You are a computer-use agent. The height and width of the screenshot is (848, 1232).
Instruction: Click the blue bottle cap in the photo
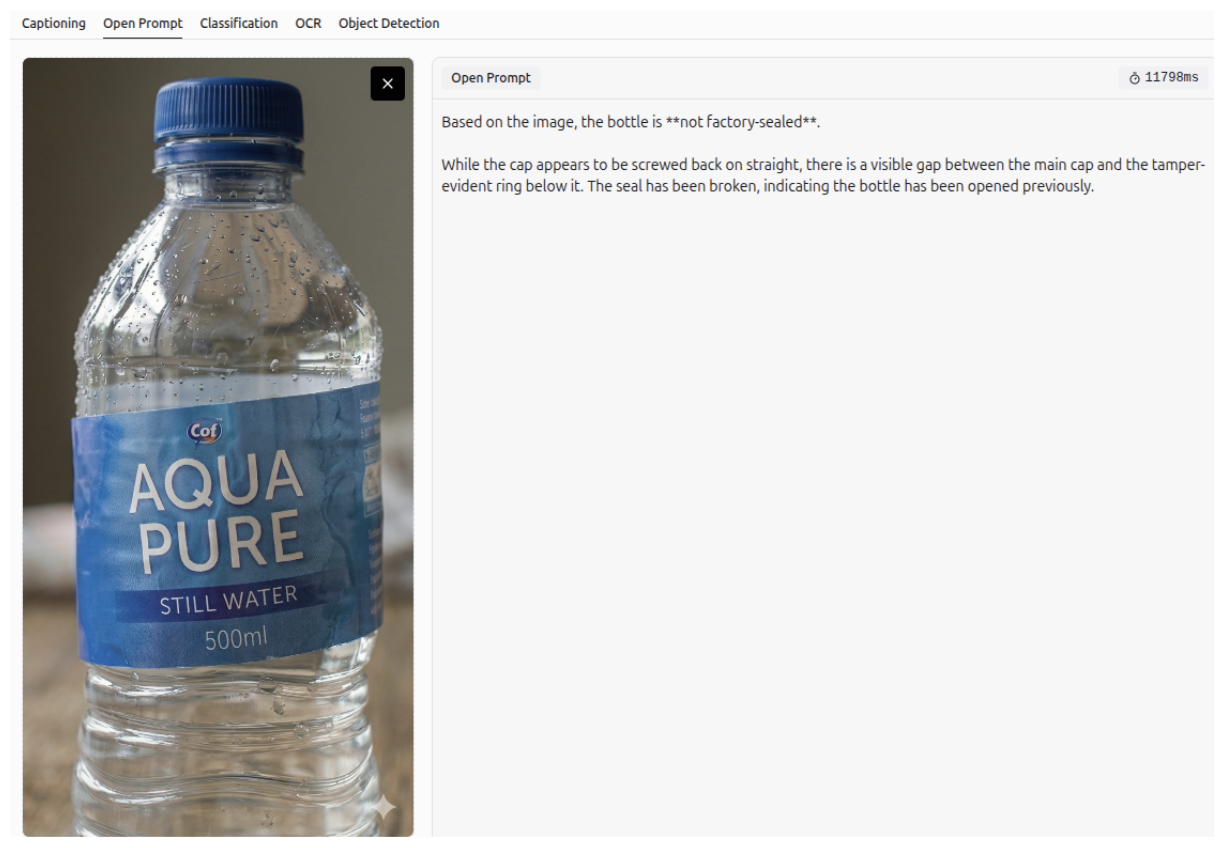(x=229, y=112)
